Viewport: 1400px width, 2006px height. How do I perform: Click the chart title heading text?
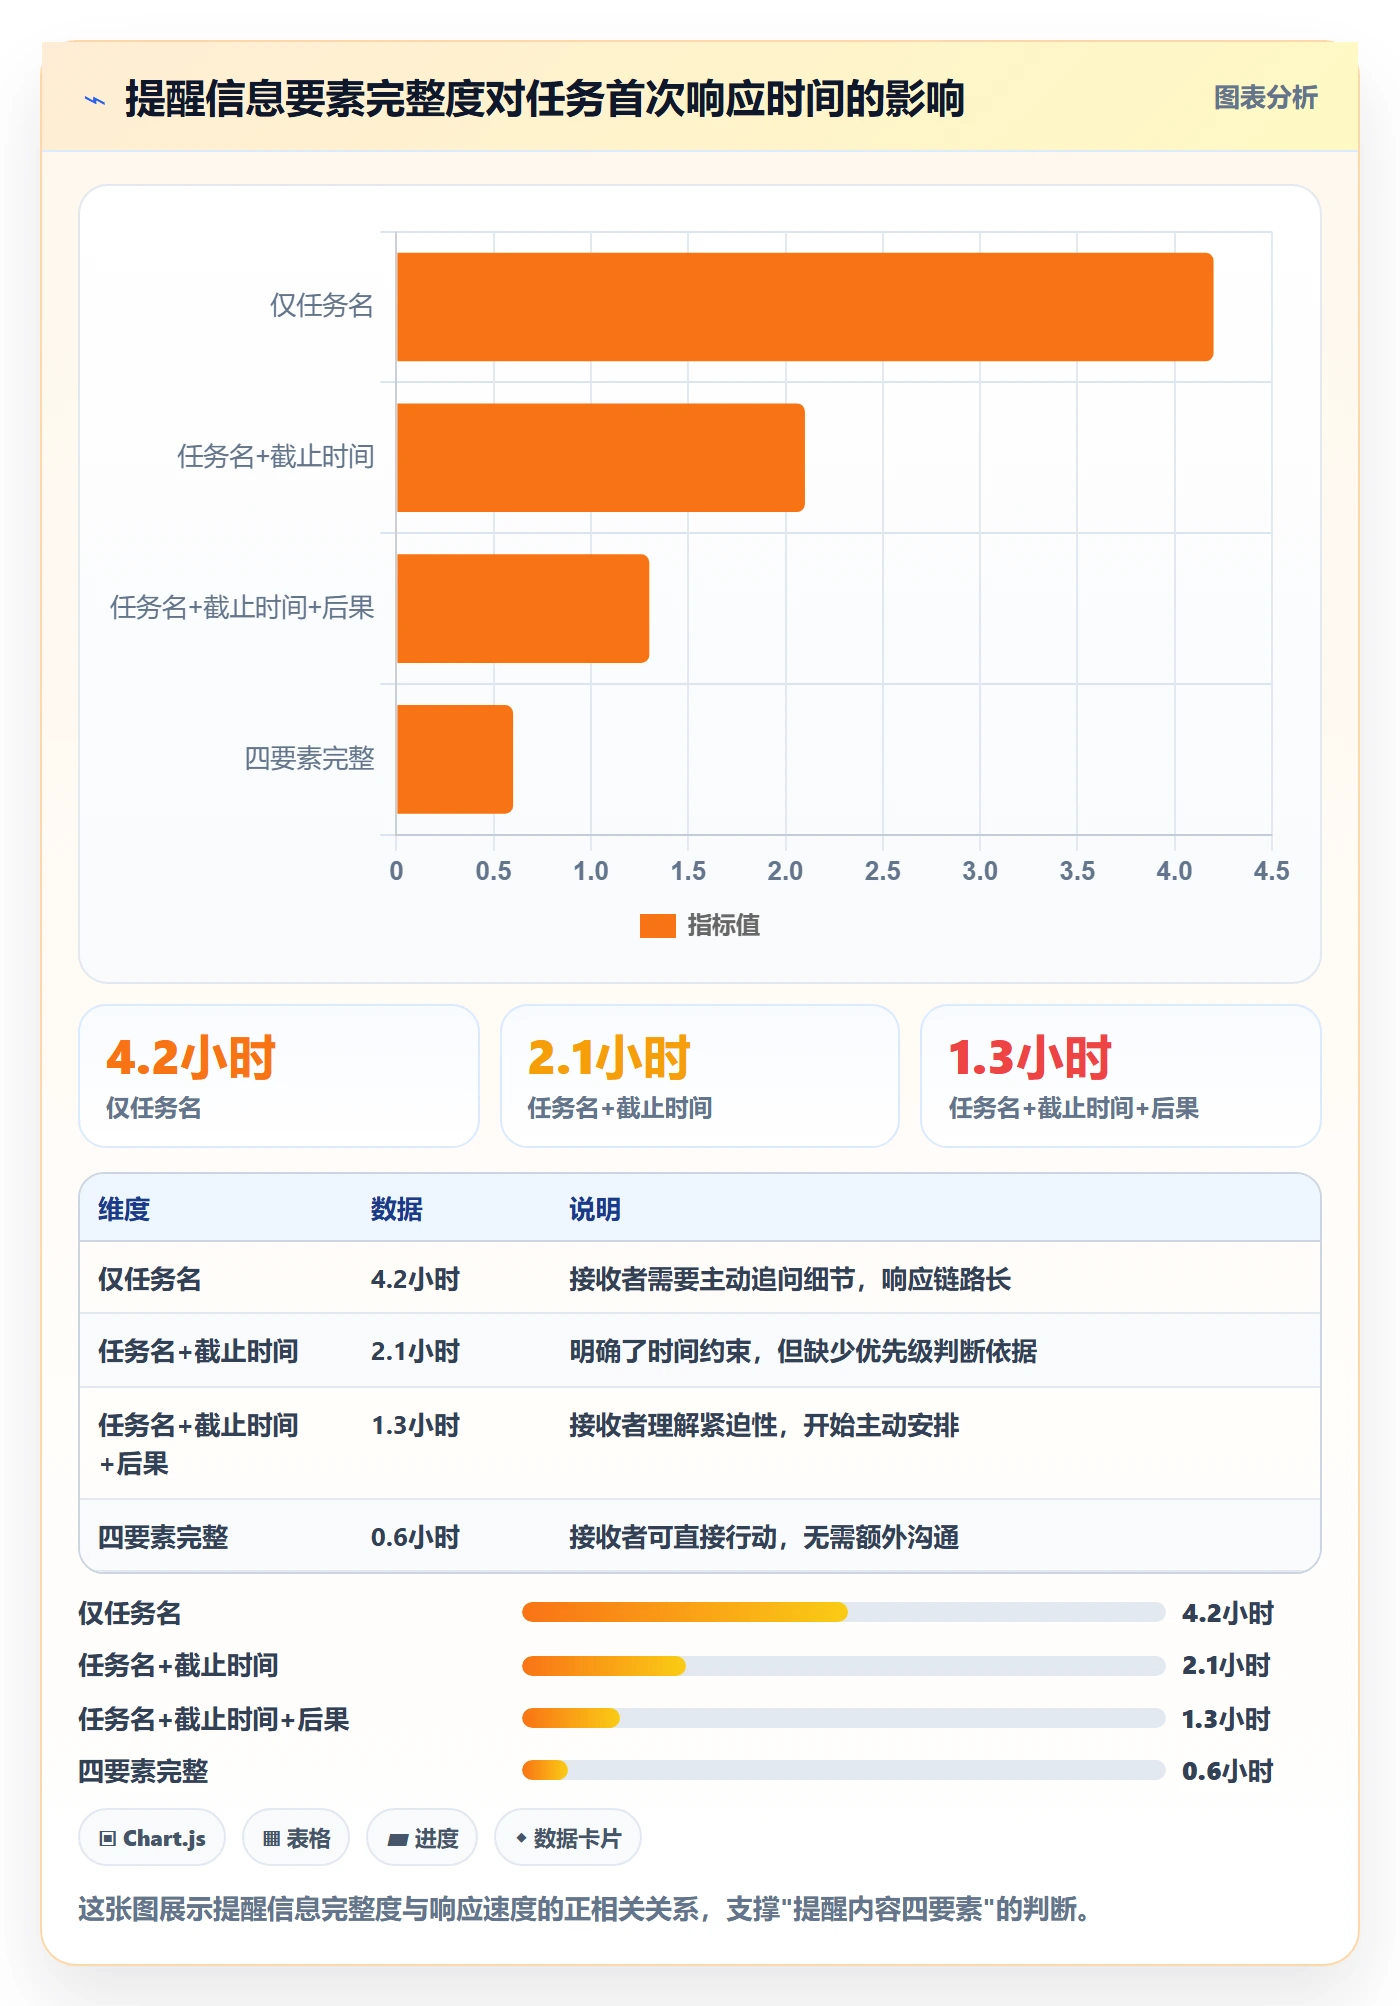pyautogui.click(x=545, y=99)
